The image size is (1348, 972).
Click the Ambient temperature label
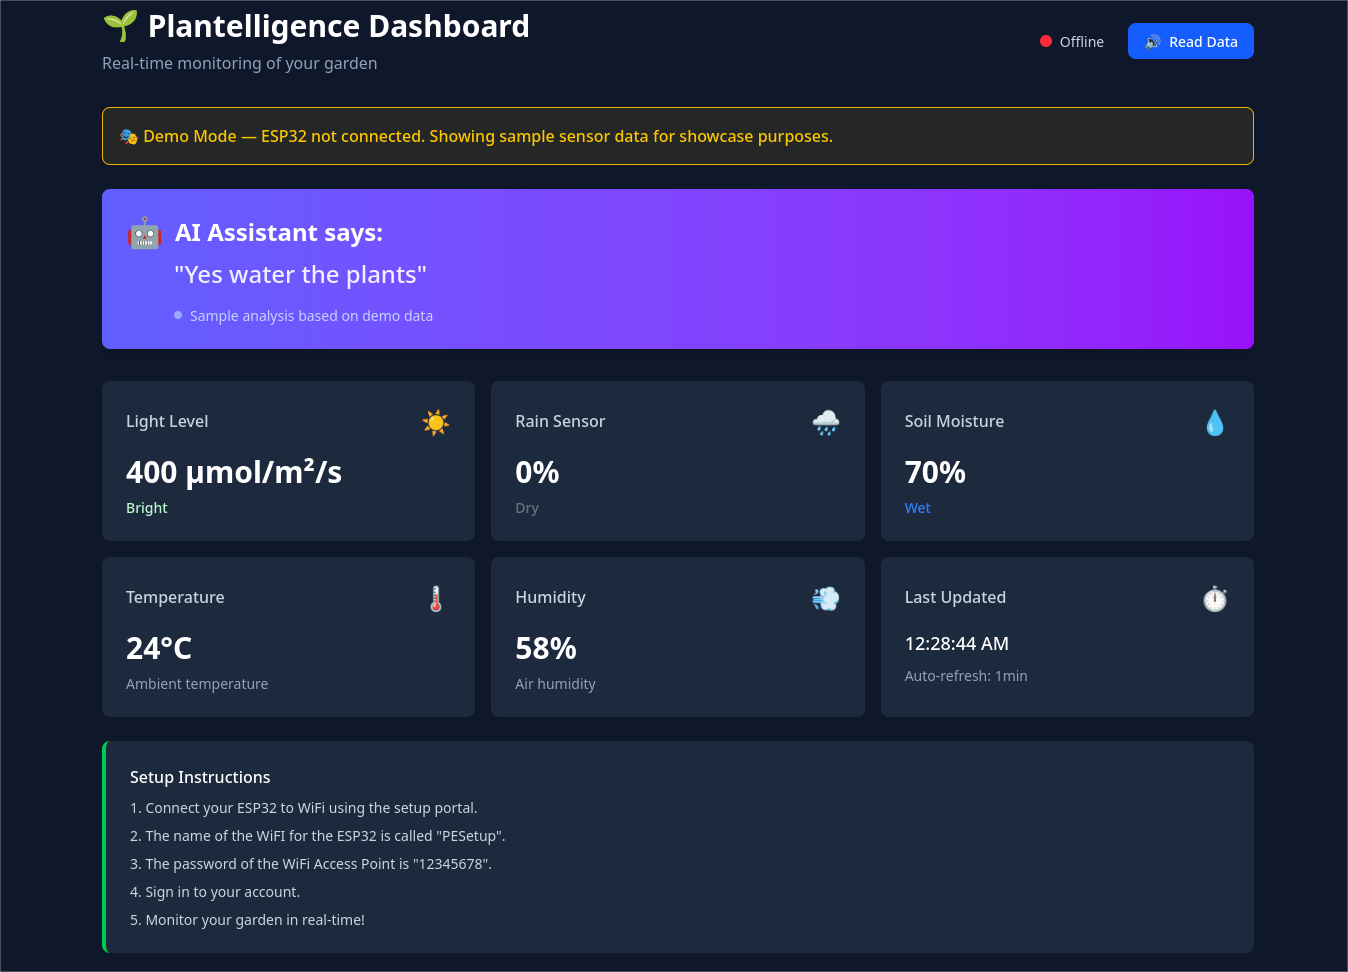click(x=197, y=684)
